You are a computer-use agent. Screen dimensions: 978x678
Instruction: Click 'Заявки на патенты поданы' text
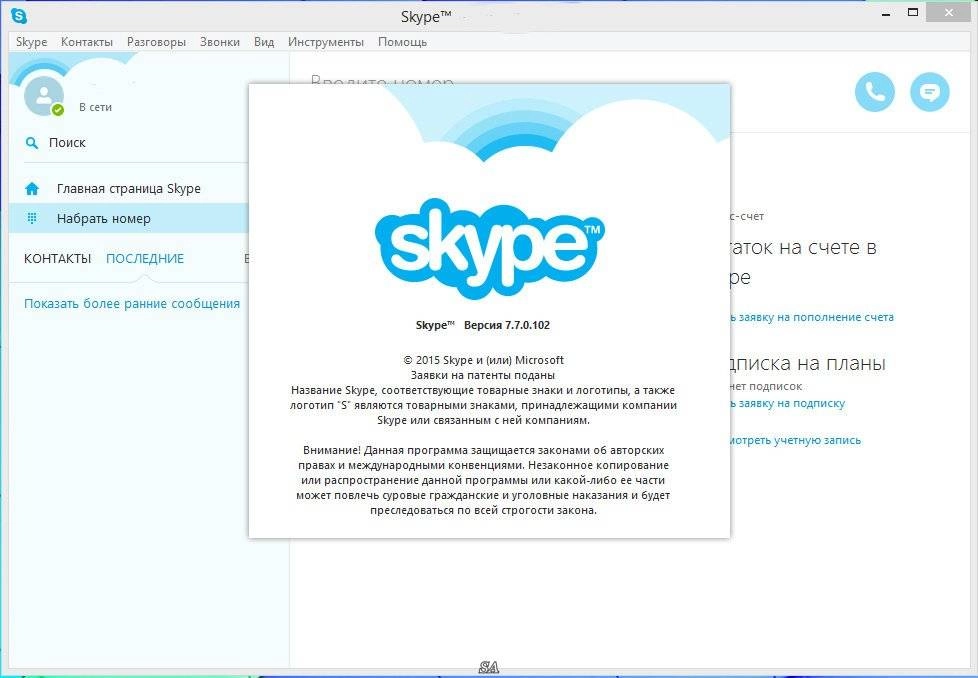483,375
